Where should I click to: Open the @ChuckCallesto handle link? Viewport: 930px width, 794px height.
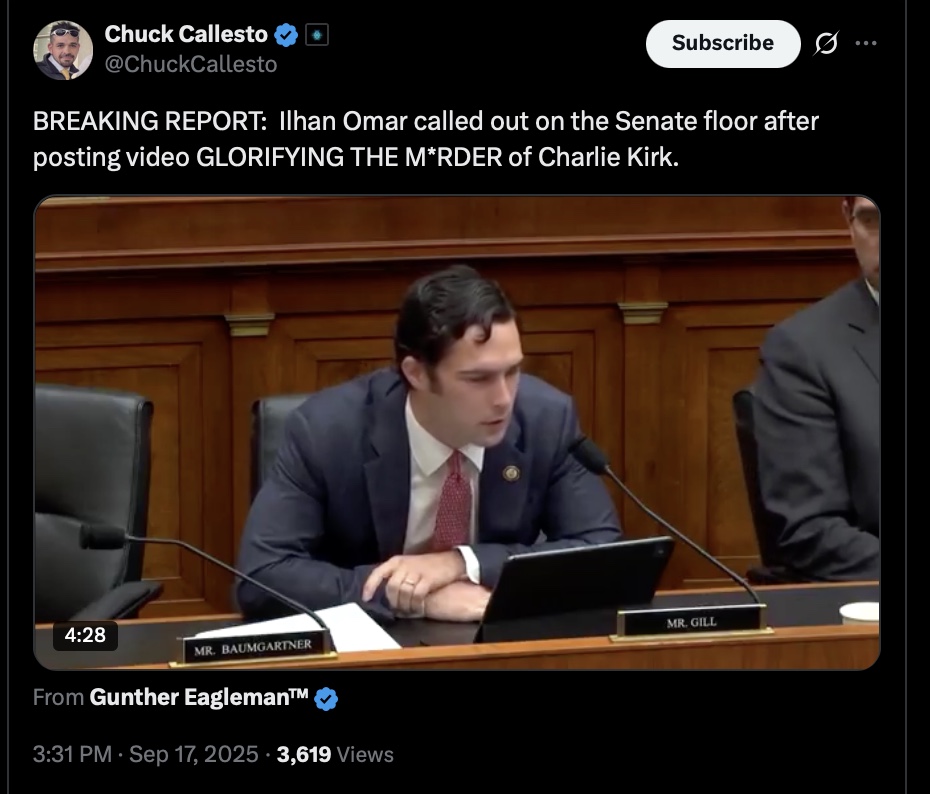(x=191, y=64)
